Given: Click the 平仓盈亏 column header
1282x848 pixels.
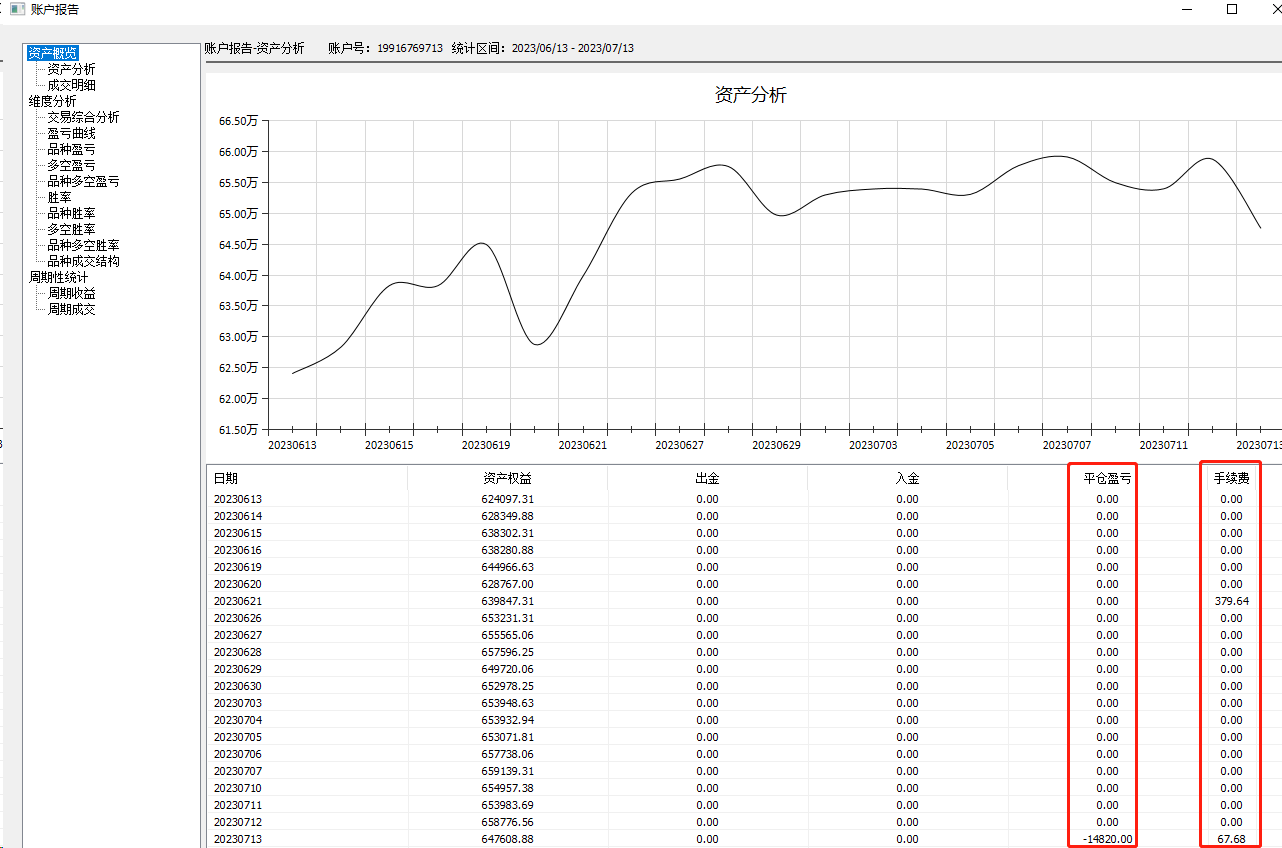Looking at the screenshot, I should [1107, 479].
